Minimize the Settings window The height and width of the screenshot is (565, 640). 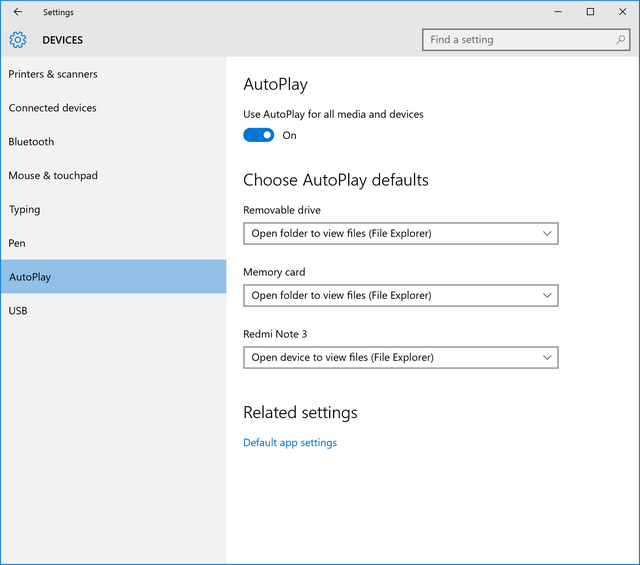pos(558,12)
